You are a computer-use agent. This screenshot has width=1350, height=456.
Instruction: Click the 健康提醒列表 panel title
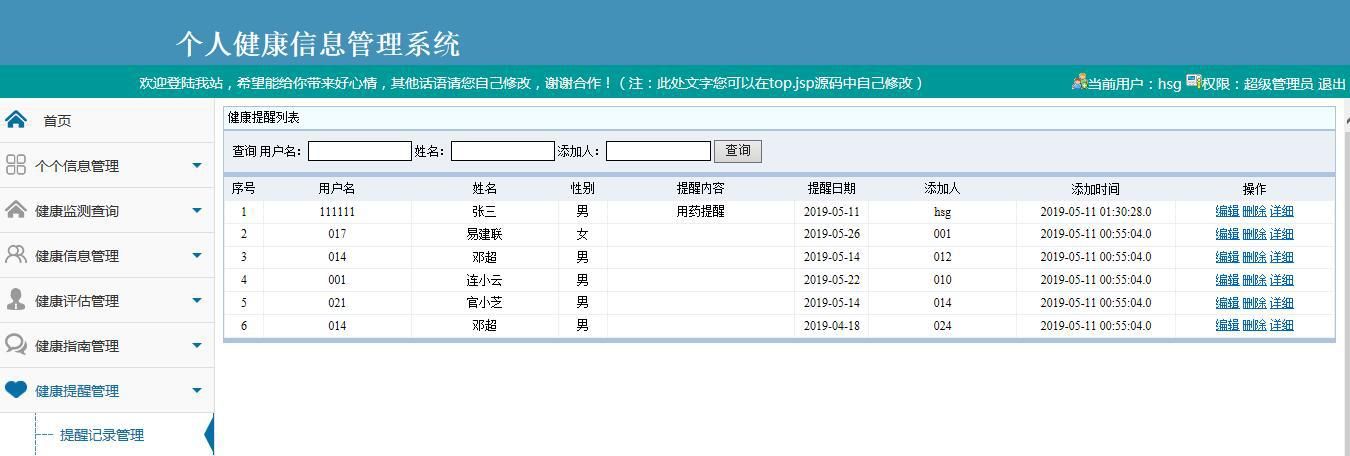(x=264, y=118)
